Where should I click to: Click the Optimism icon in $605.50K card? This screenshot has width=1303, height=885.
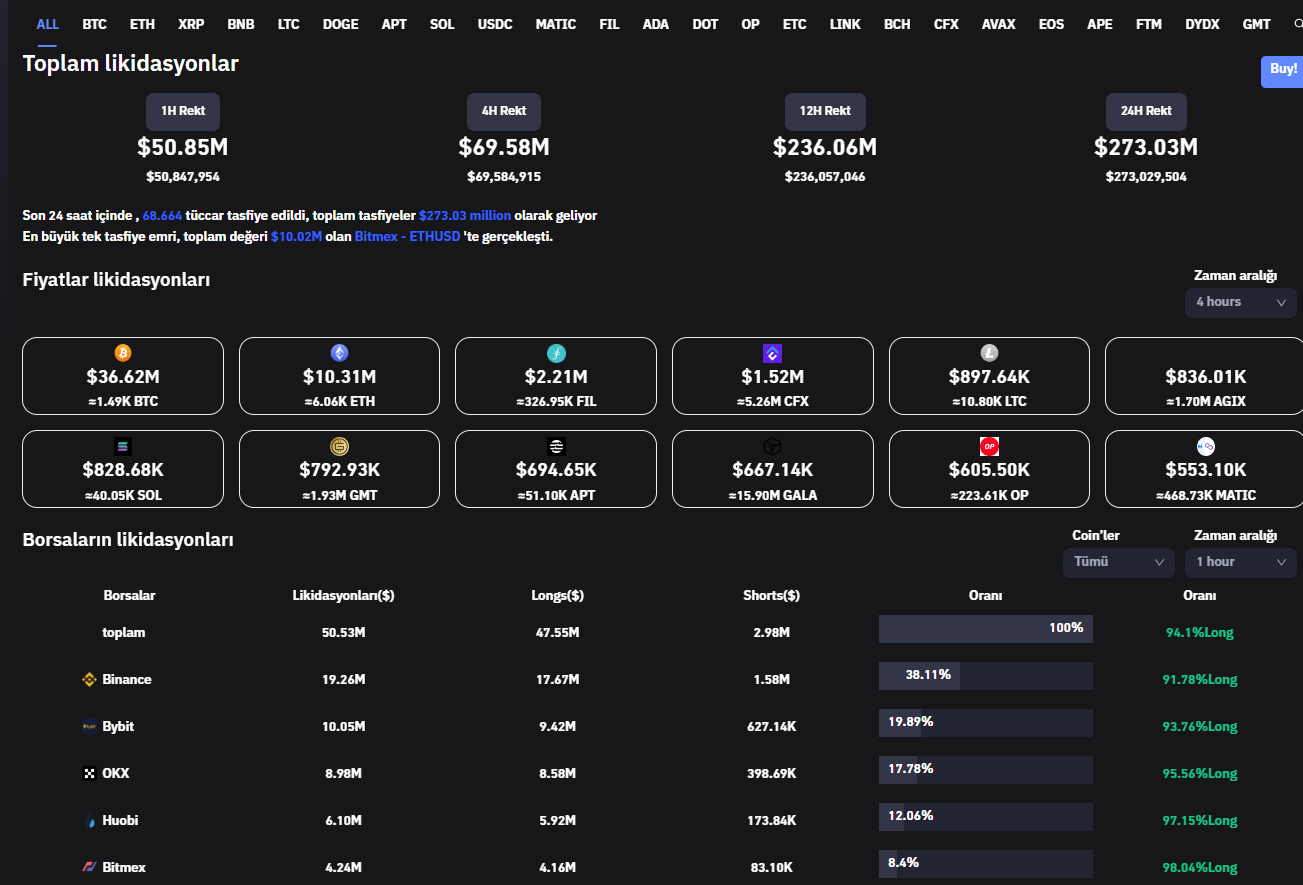(x=989, y=446)
